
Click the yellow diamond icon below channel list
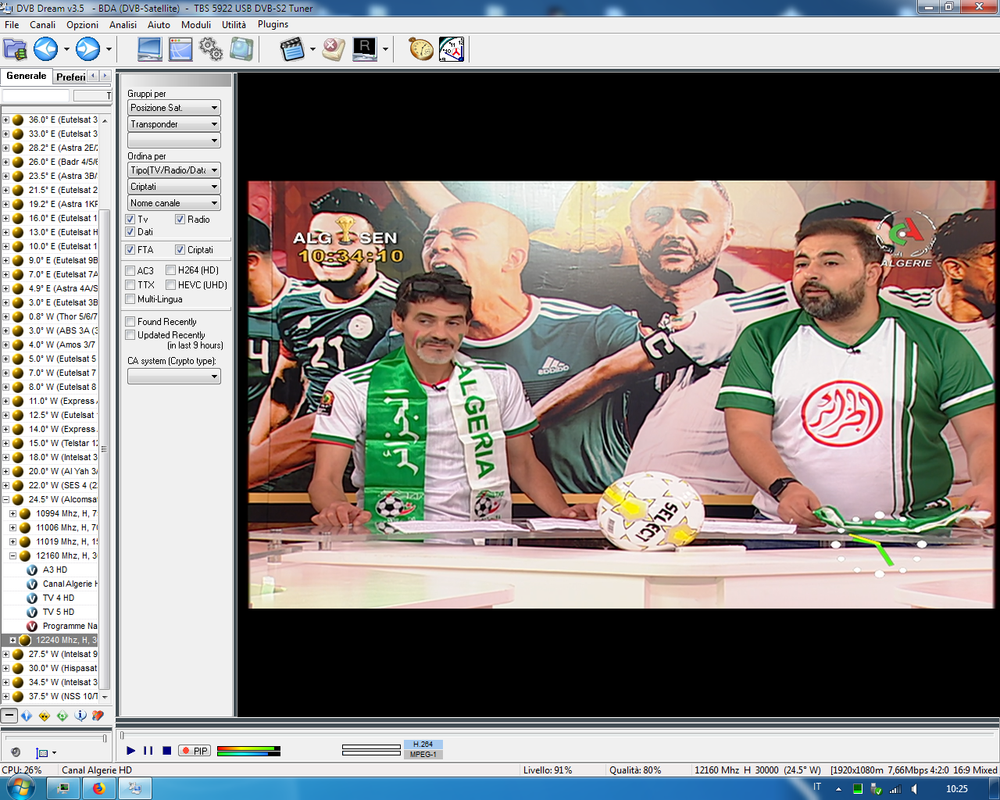point(44,716)
